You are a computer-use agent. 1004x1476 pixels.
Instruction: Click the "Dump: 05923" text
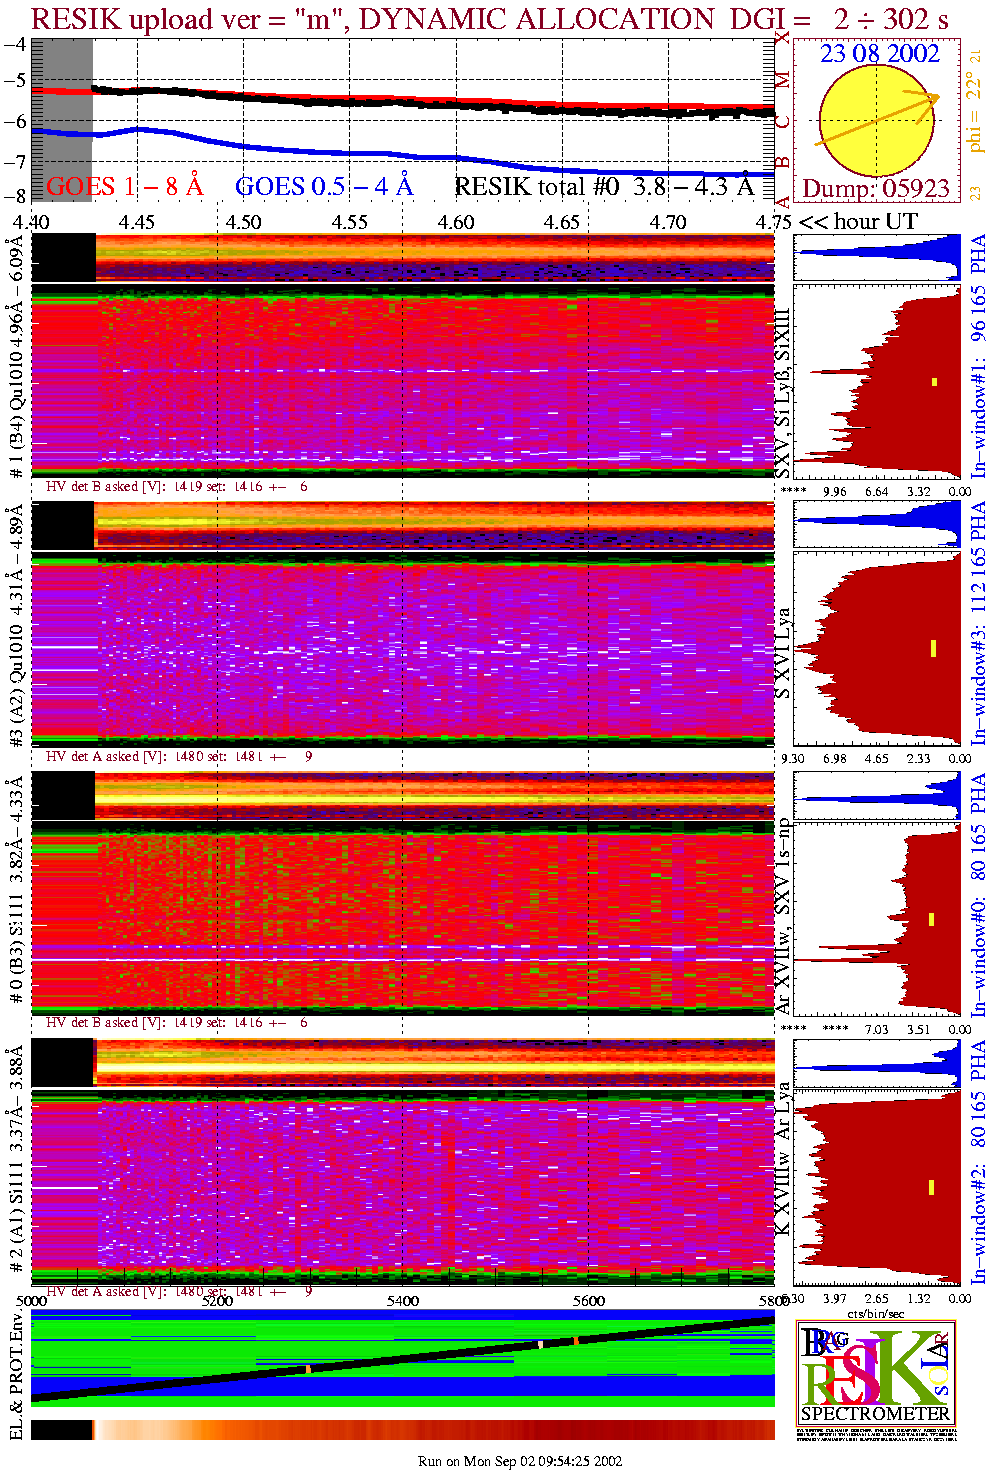876,189
